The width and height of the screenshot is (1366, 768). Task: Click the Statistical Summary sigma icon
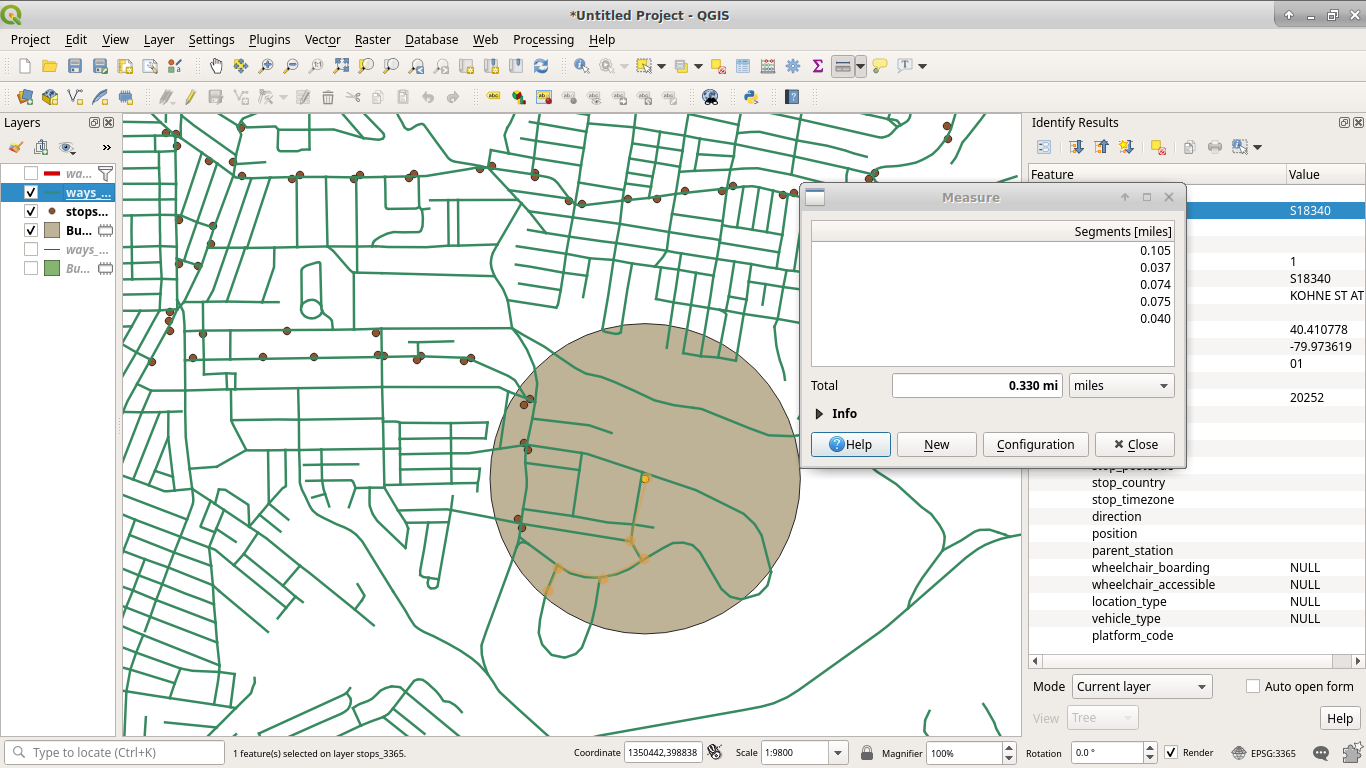(818, 66)
